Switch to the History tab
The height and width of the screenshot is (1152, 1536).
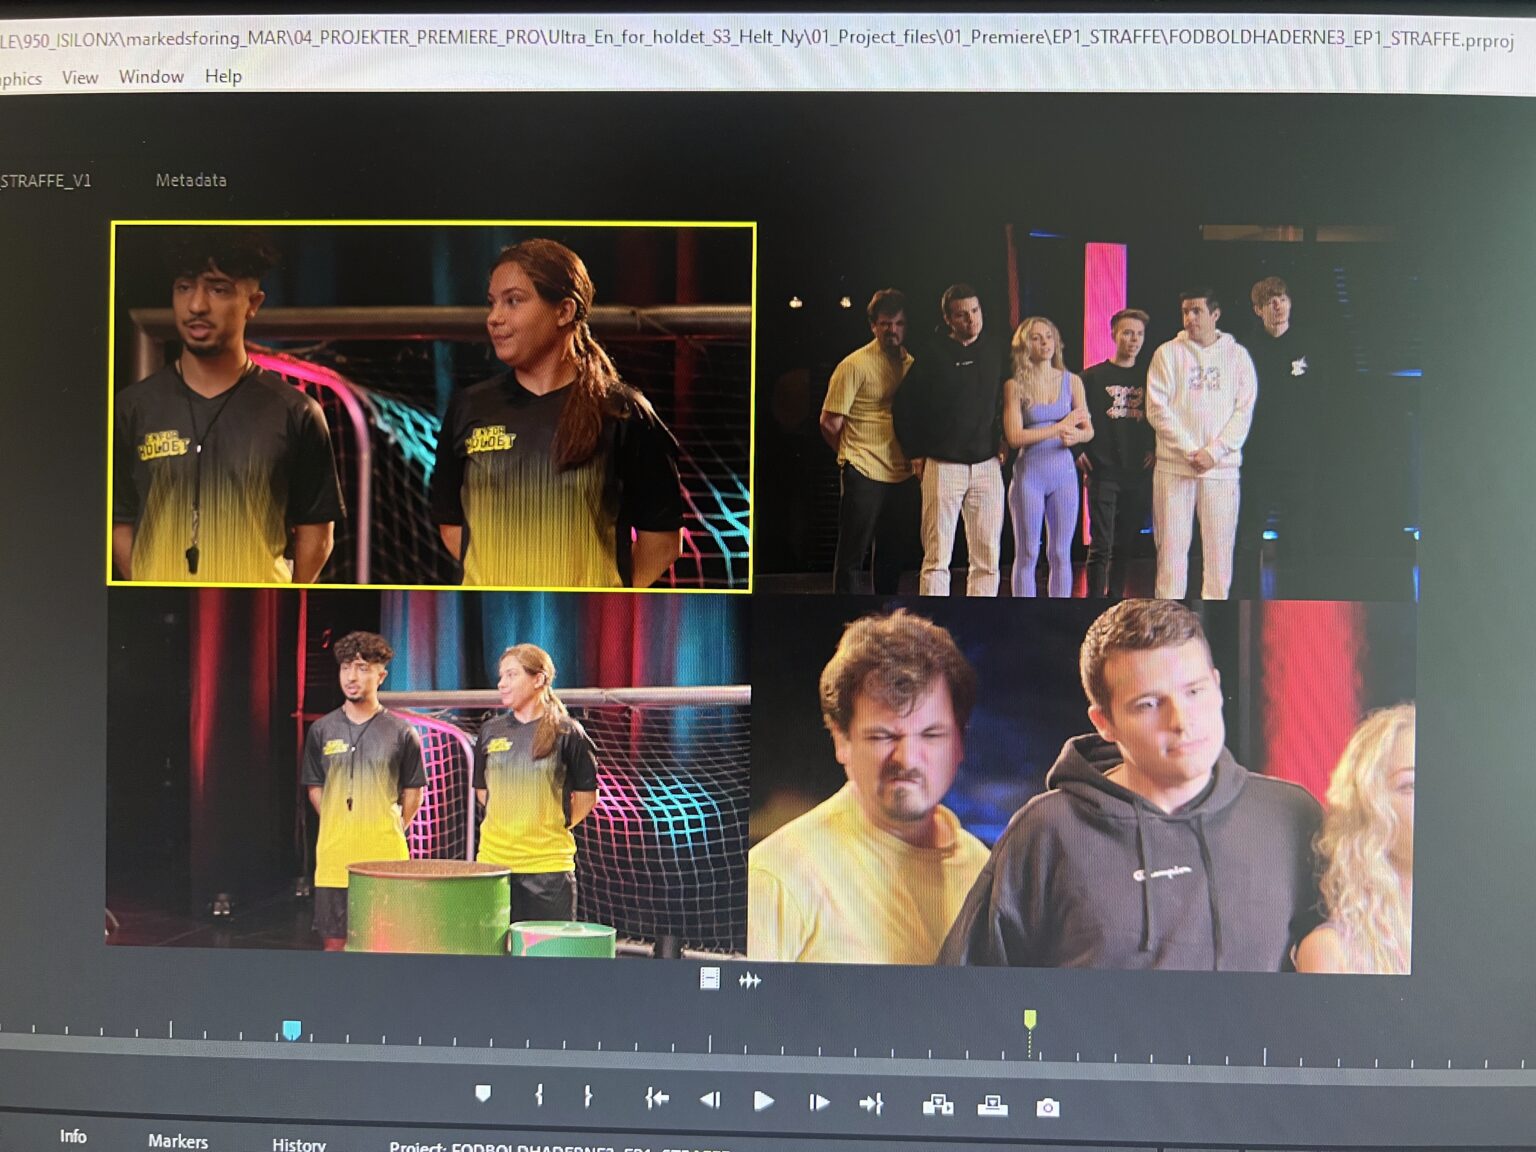point(299,1144)
